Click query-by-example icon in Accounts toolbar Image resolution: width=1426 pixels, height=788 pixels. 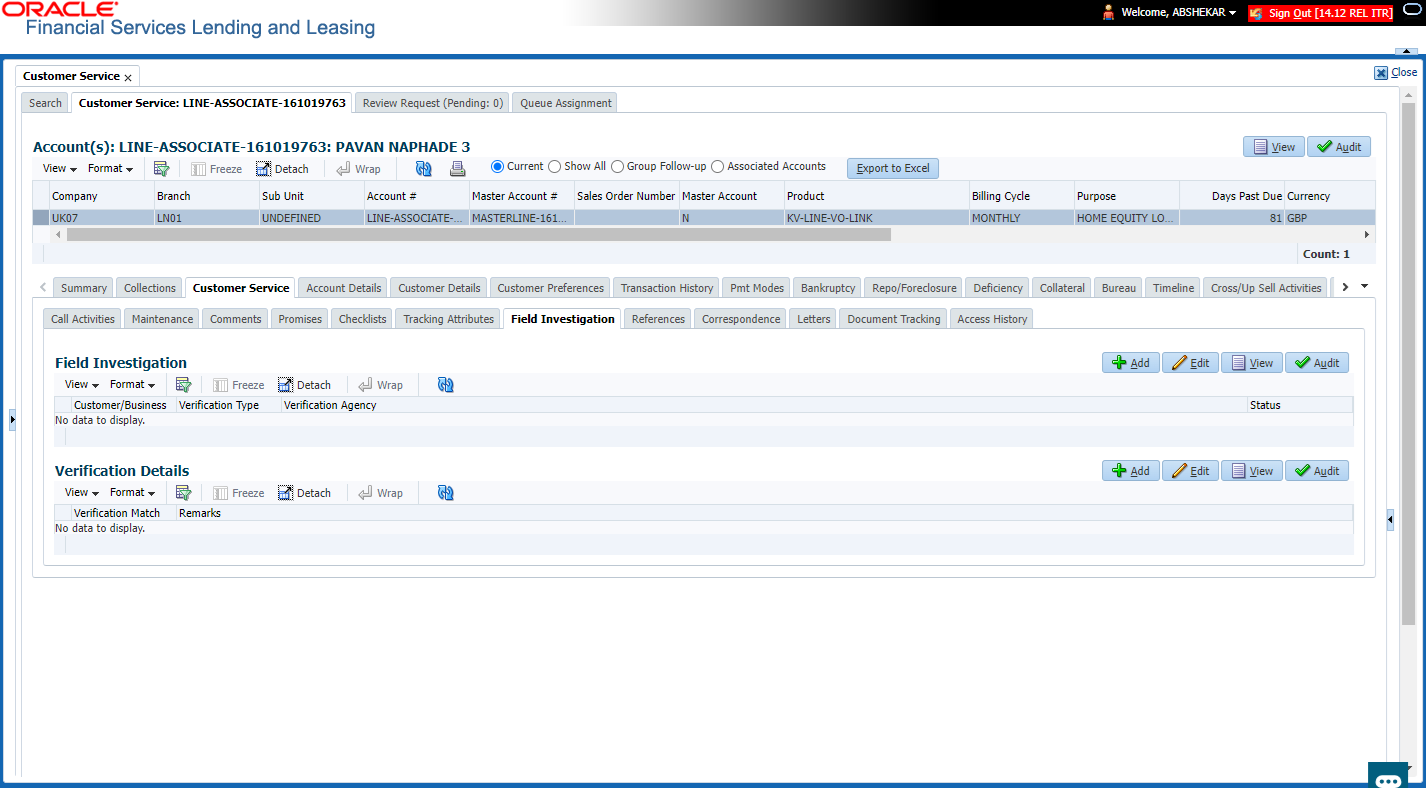pos(161,168)
